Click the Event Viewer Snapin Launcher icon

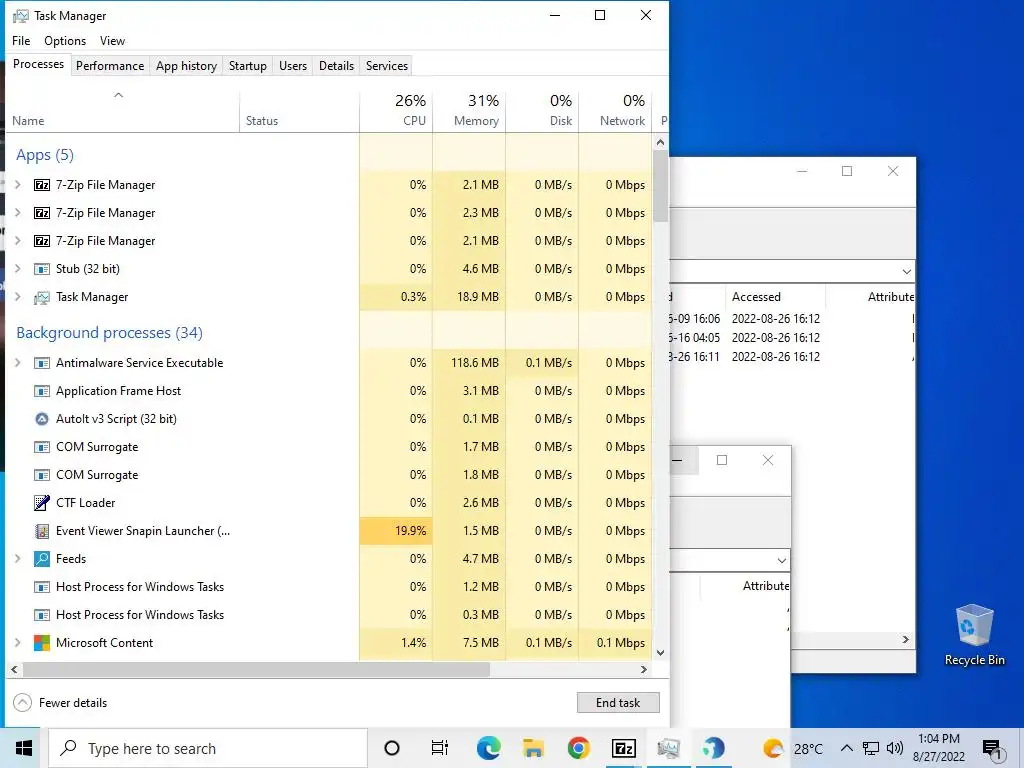42,531
